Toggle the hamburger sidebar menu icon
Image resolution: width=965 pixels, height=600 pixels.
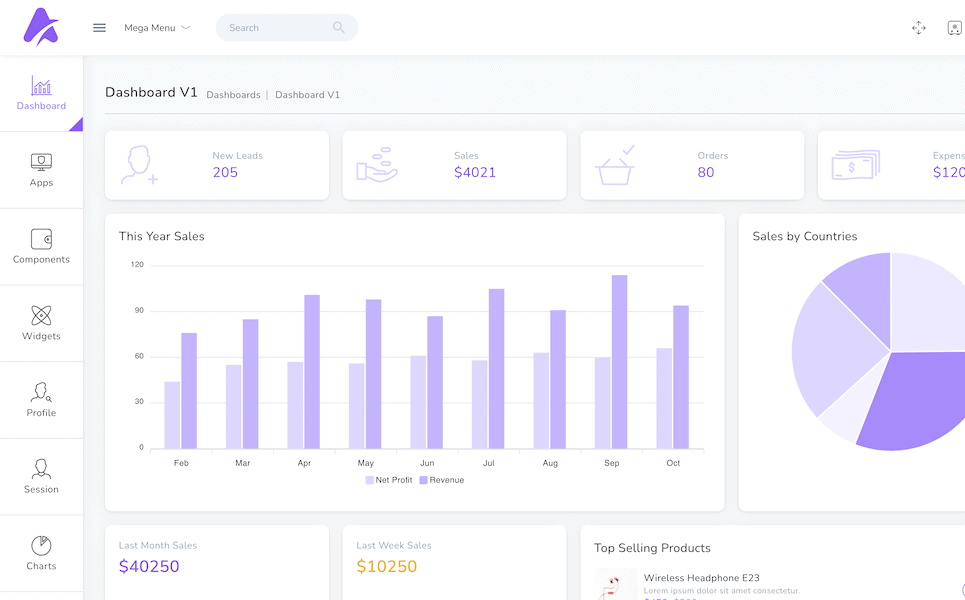tap(99, 28)
